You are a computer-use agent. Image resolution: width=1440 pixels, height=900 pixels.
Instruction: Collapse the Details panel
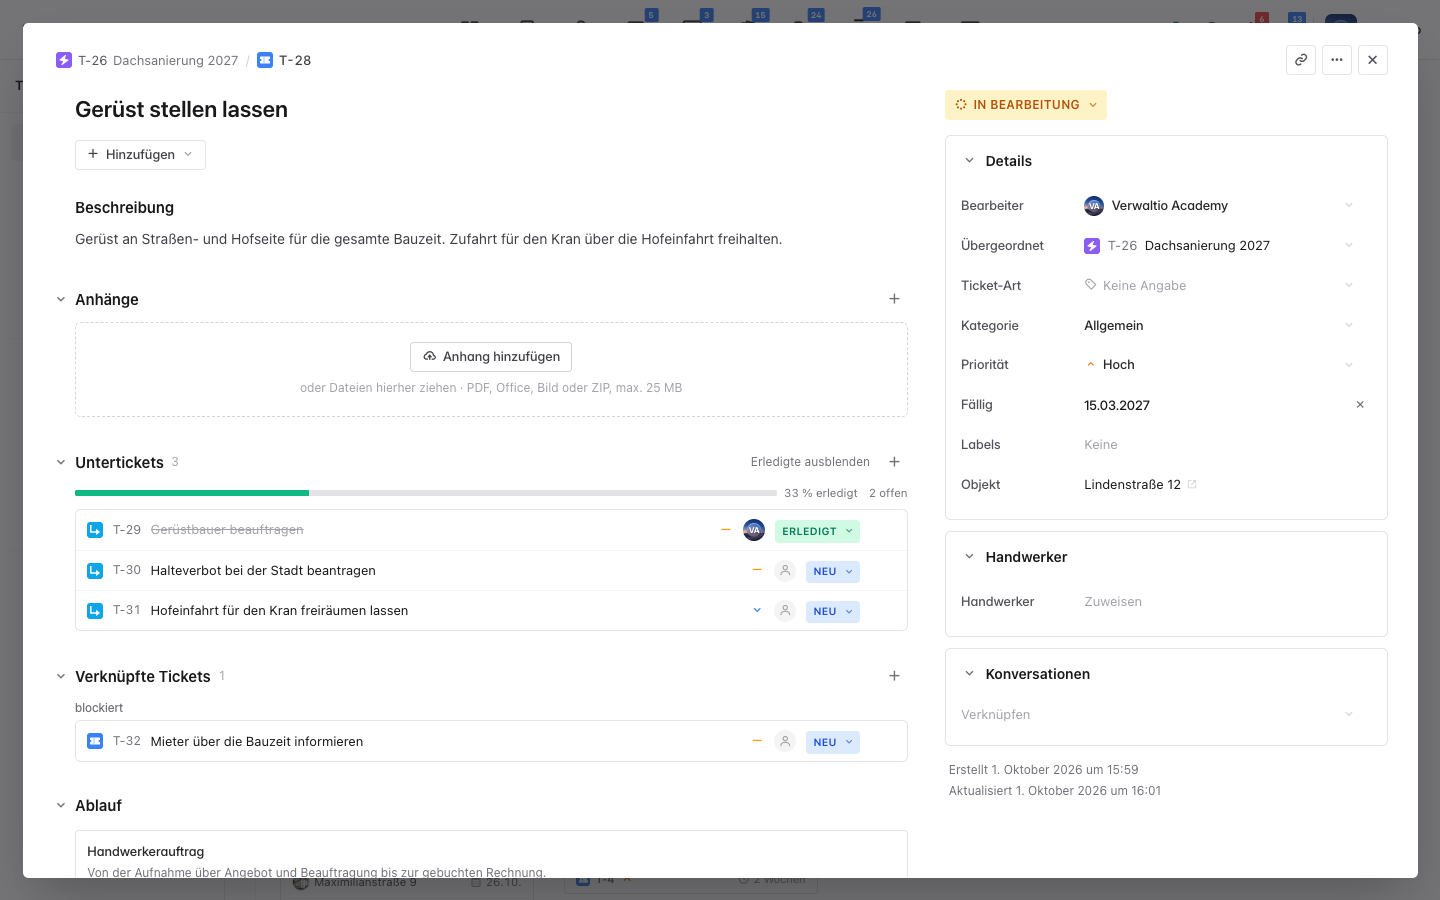coord(969,160)
